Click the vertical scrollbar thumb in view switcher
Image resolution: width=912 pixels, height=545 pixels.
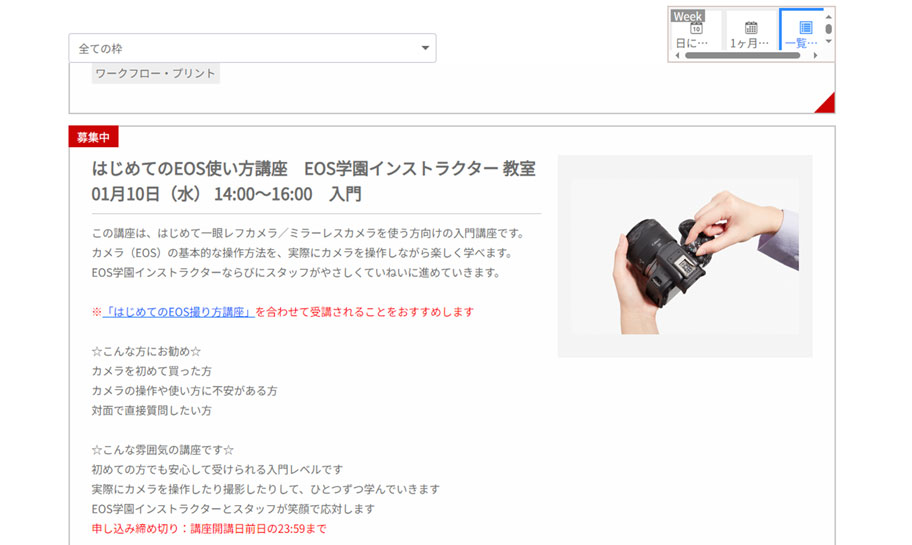[828, 28]
